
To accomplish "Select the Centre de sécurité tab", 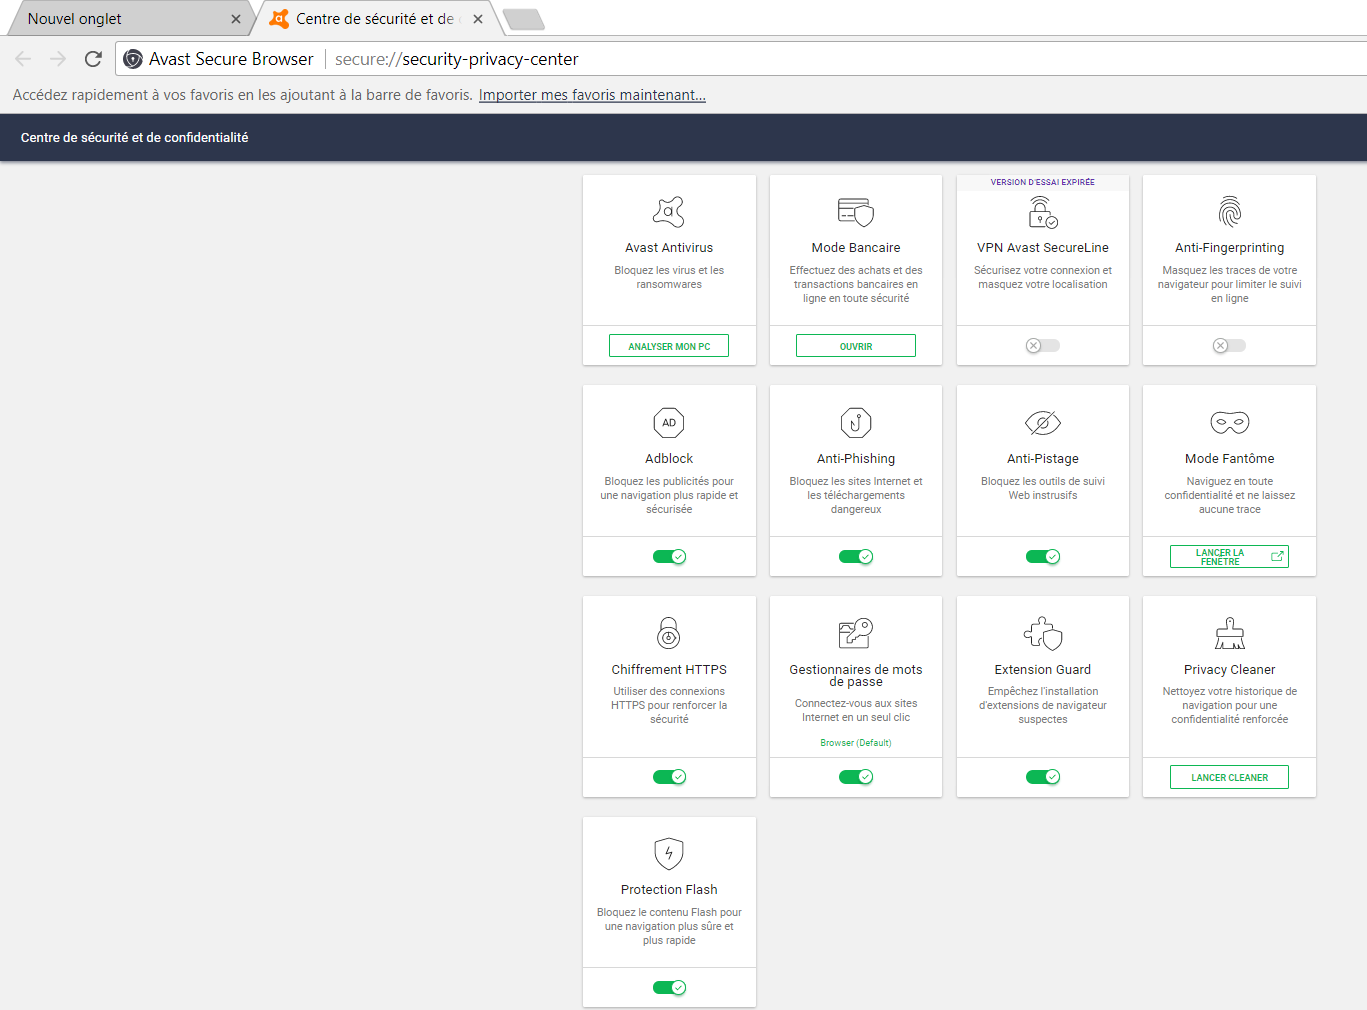I will [374, 19].
